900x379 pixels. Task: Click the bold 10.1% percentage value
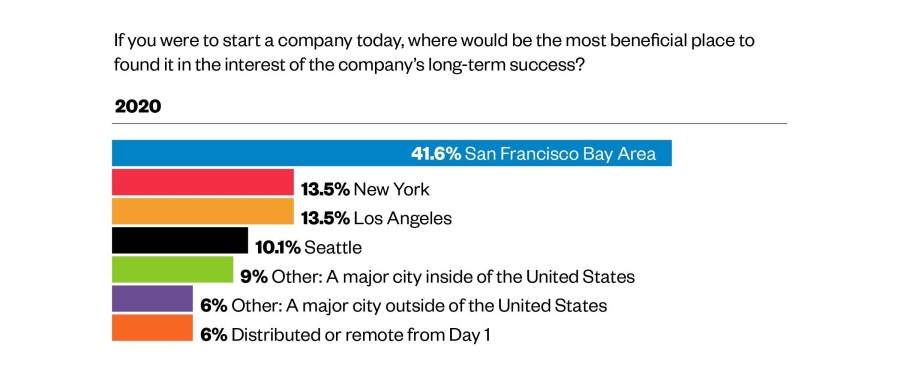[278, 247]
